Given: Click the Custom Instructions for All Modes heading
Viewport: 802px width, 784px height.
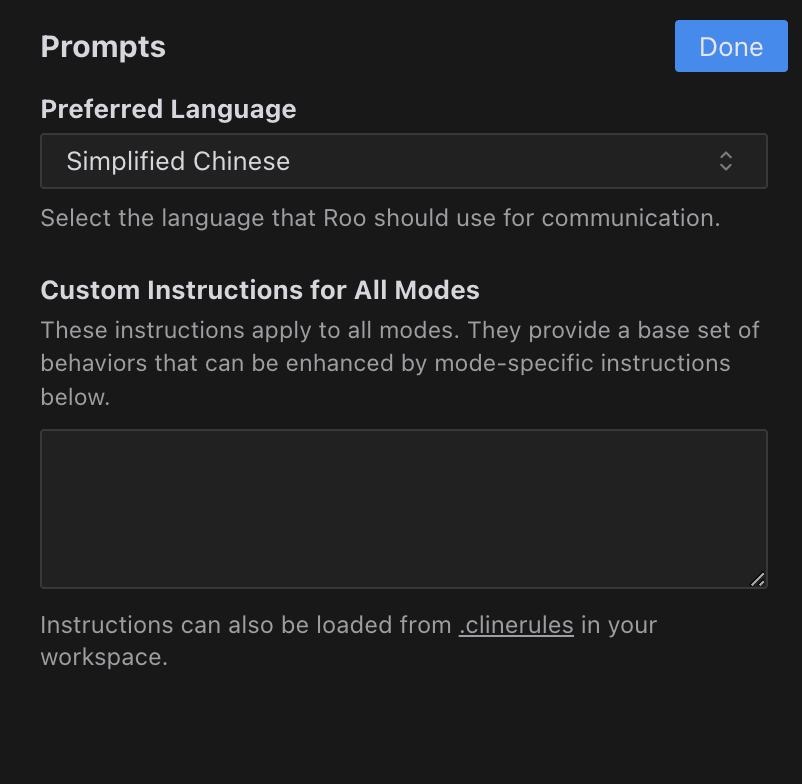Looking at the screenshot, I should pos(260,290).
